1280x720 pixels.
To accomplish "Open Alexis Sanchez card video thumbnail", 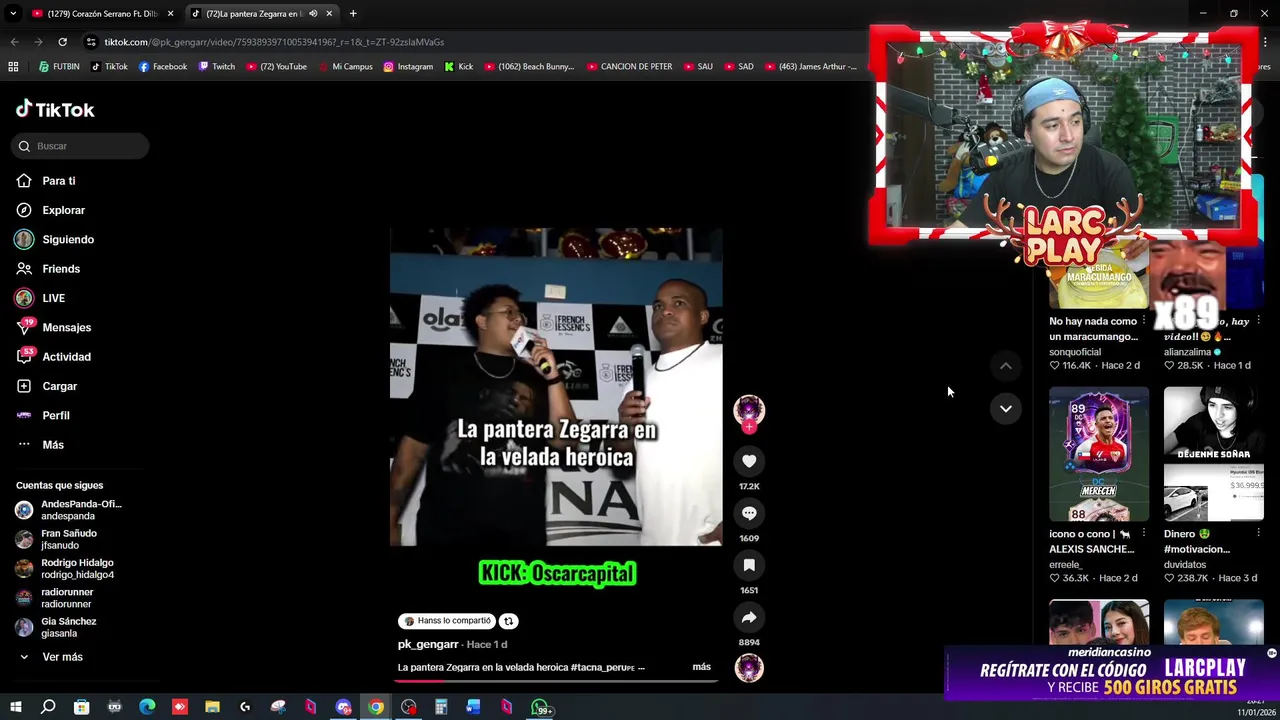I will pyautogui.click(x=1099, y=454).
